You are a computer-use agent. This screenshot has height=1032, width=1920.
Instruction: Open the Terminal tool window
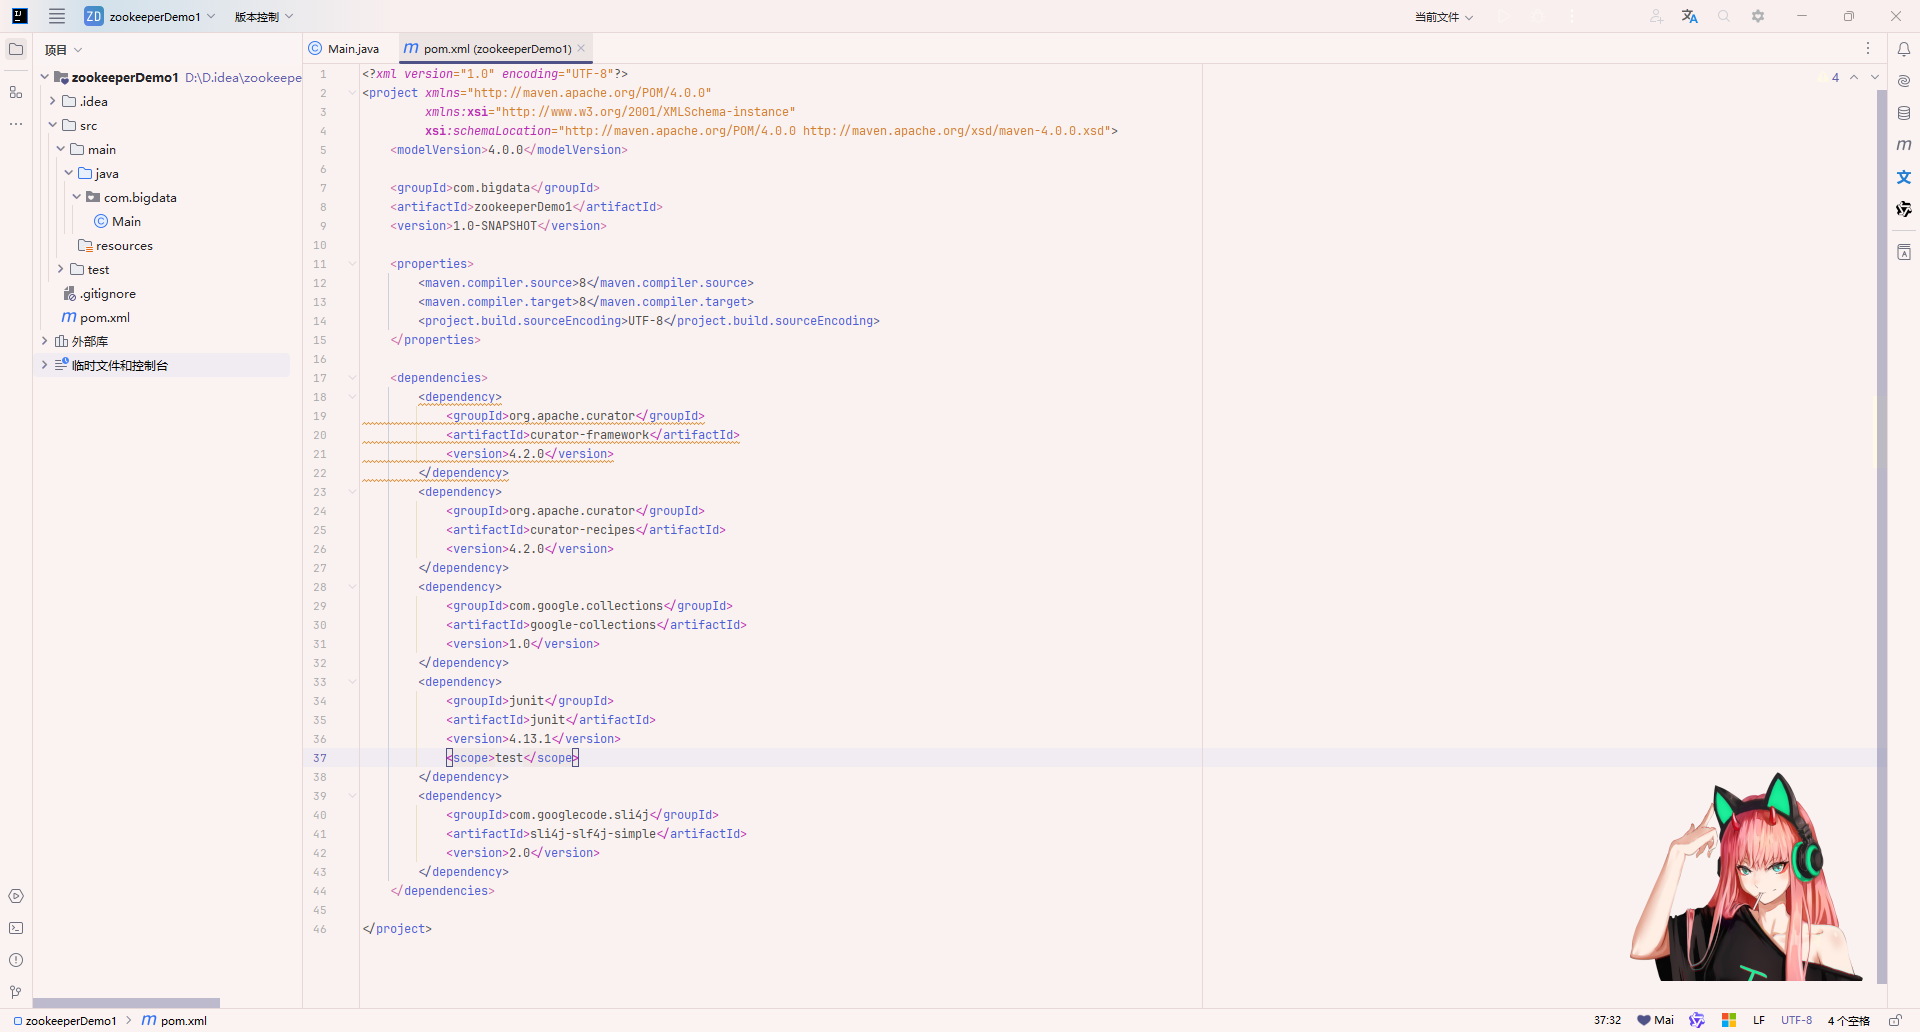[x=16, y=928]
